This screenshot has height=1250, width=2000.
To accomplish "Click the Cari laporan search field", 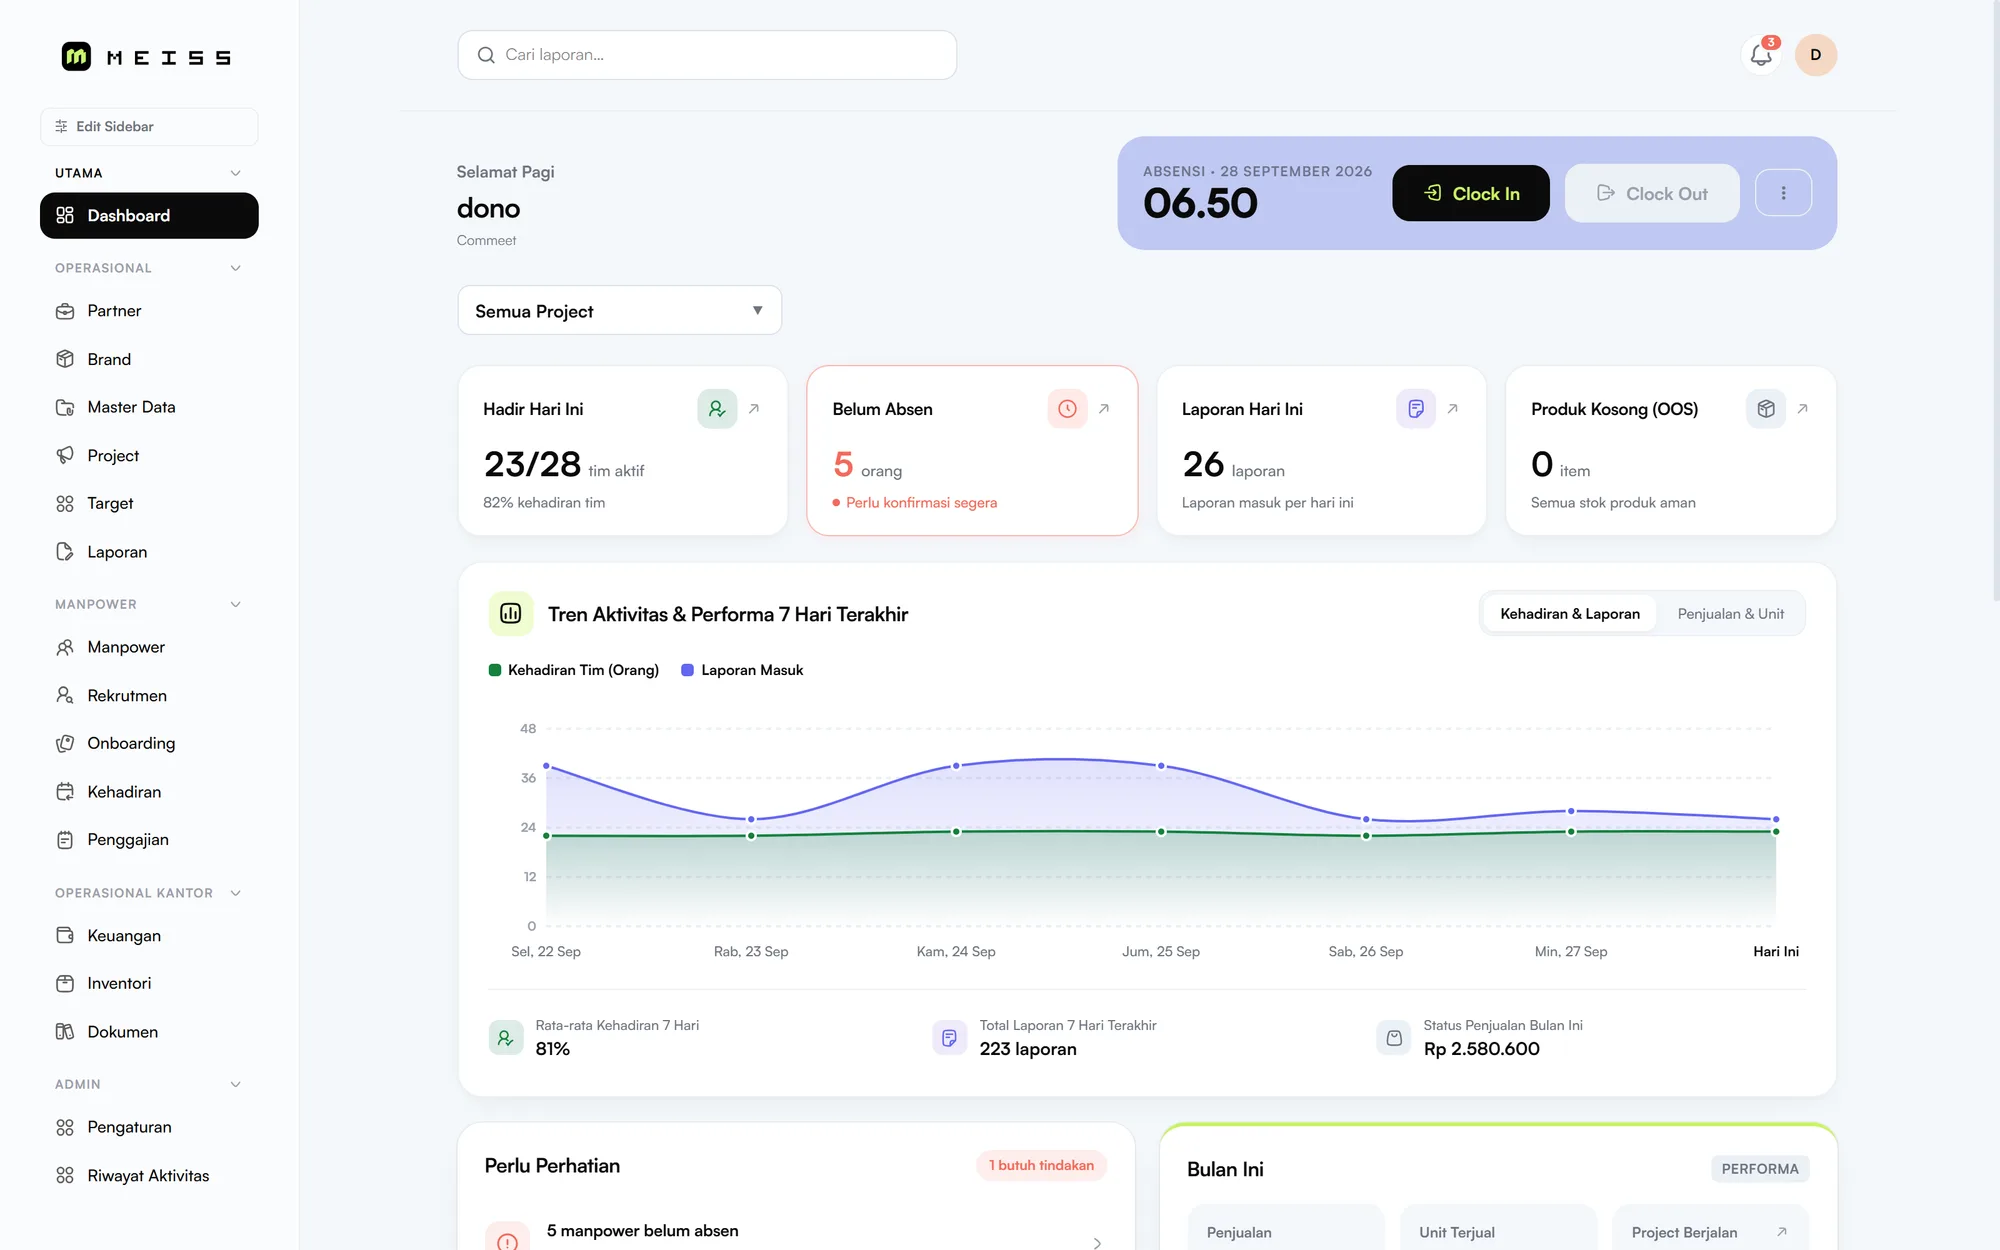I will tap(707, 55).
